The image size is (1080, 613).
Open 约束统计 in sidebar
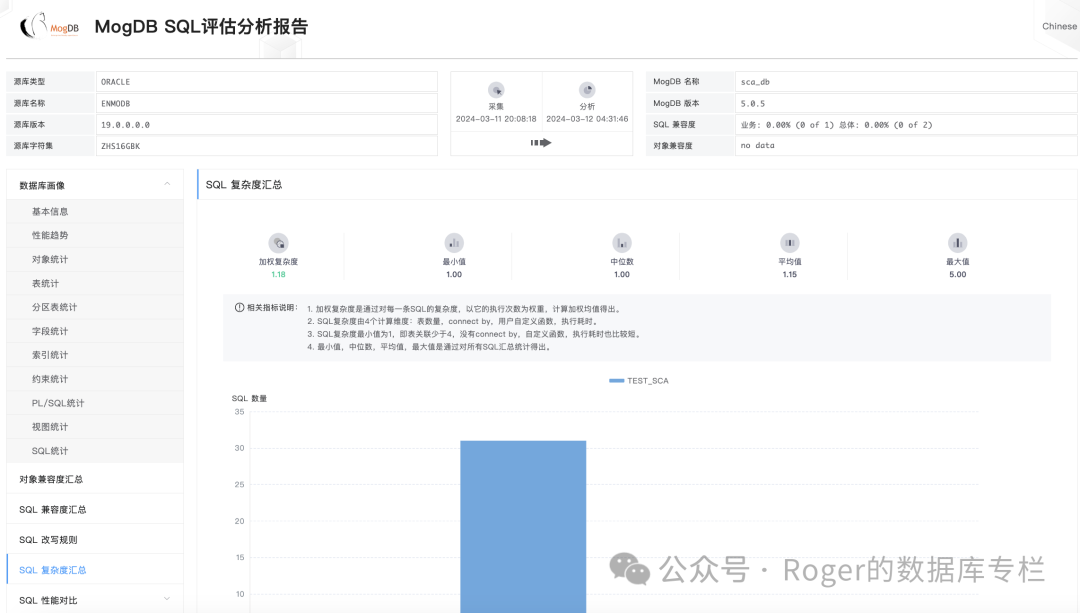pyautogui.click(x=95, y=379)
